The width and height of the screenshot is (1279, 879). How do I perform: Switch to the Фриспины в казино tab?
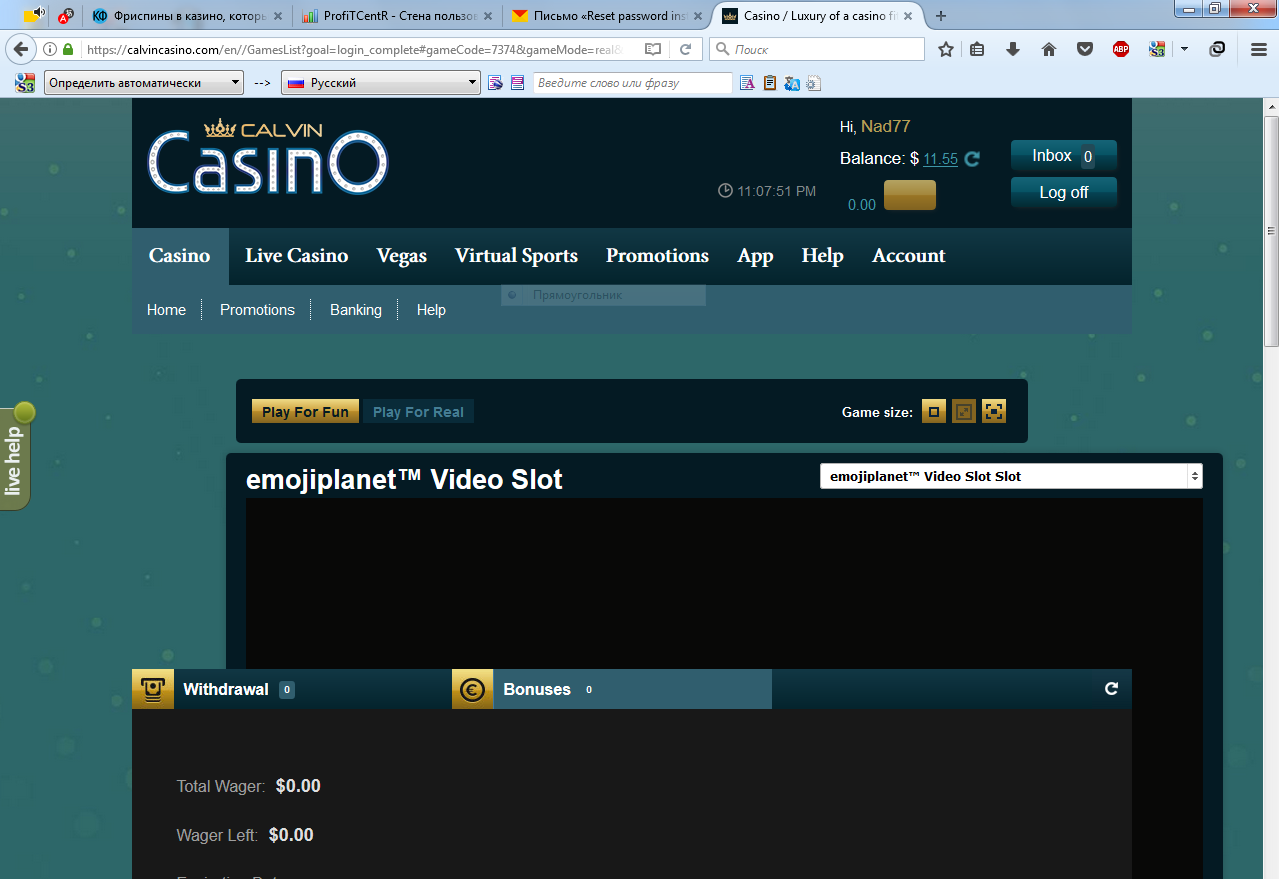[186, 16]
